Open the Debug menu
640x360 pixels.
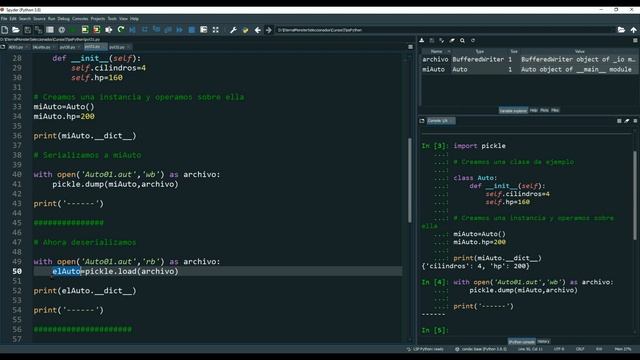(63, 19)
